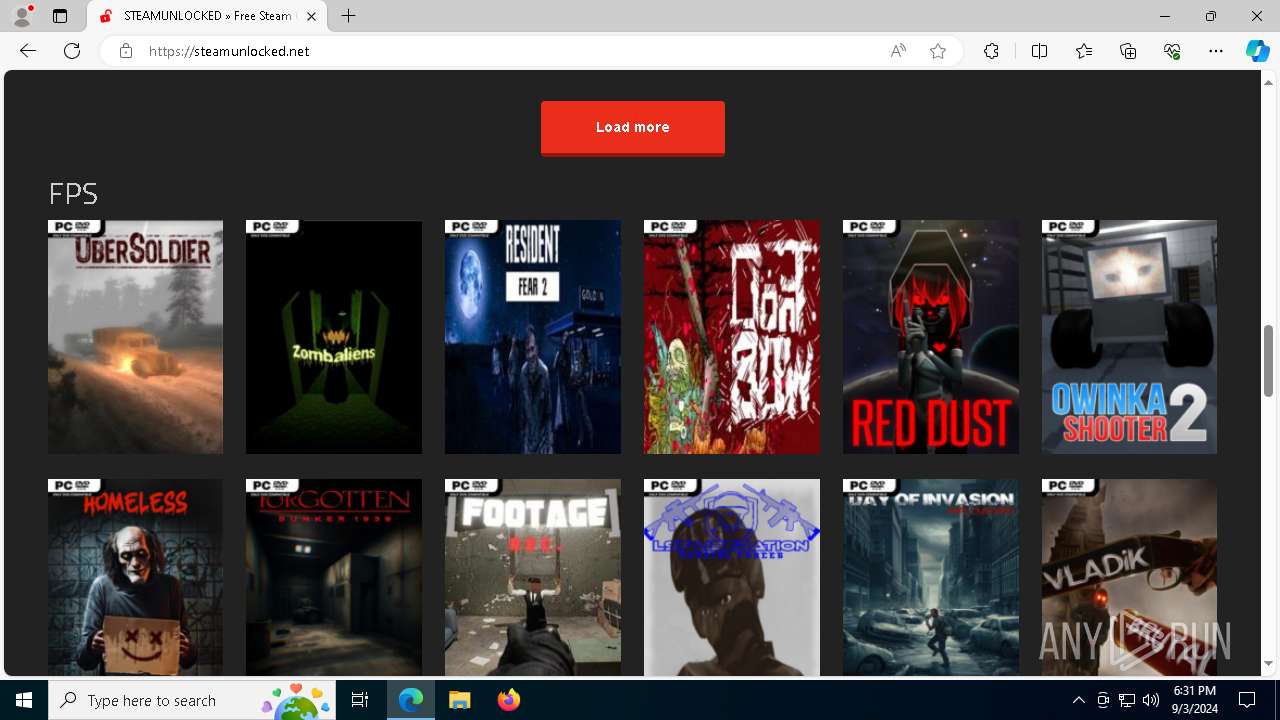Open the taskbar clock and date
Viewport: 1280px width, 720px height.
pos(1194,700)
